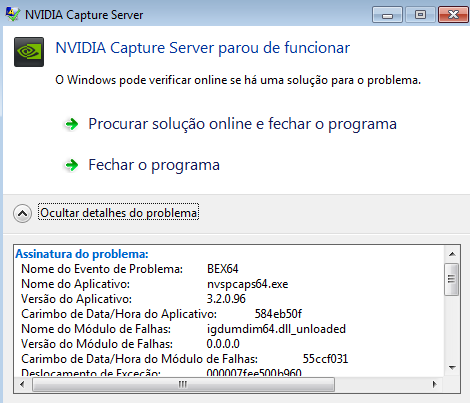Click the vertical scrollbar thumb in details

point(452,279)
